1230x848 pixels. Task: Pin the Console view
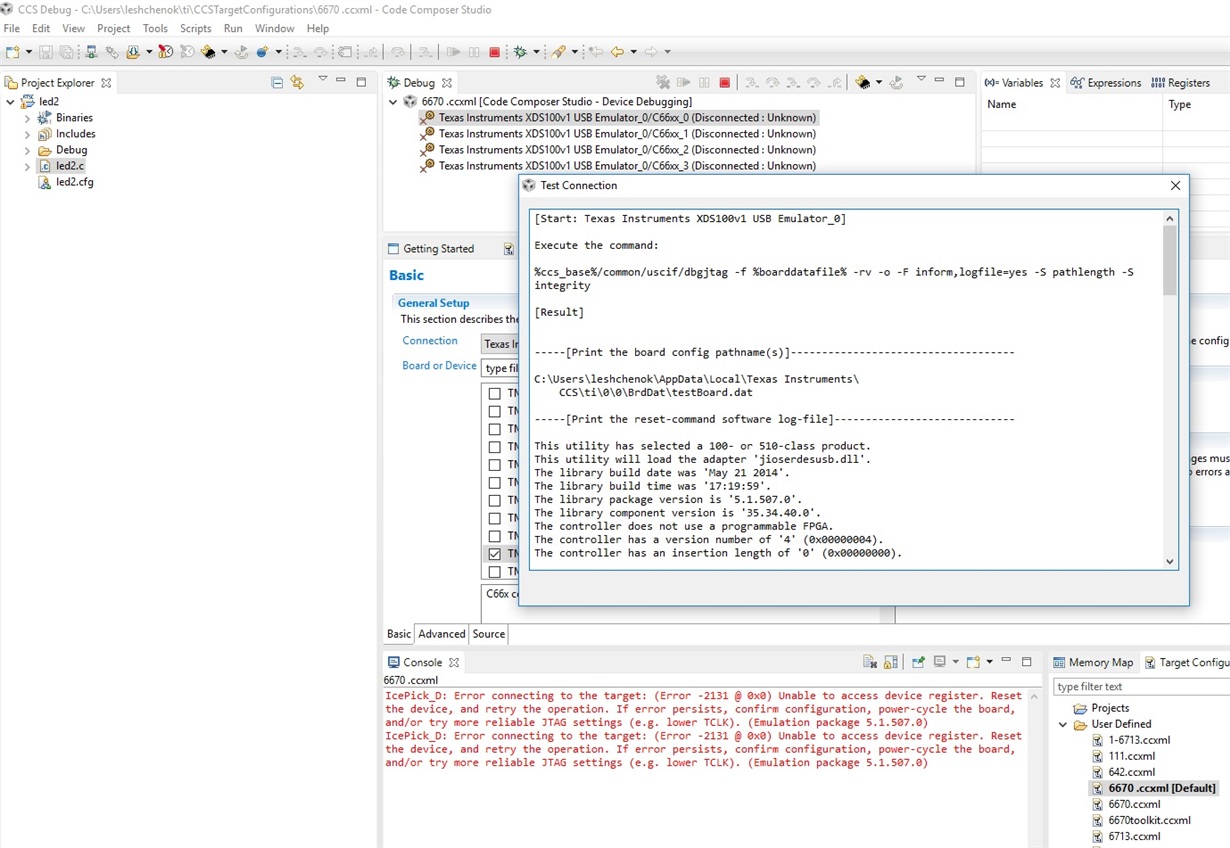pos(918,662)
